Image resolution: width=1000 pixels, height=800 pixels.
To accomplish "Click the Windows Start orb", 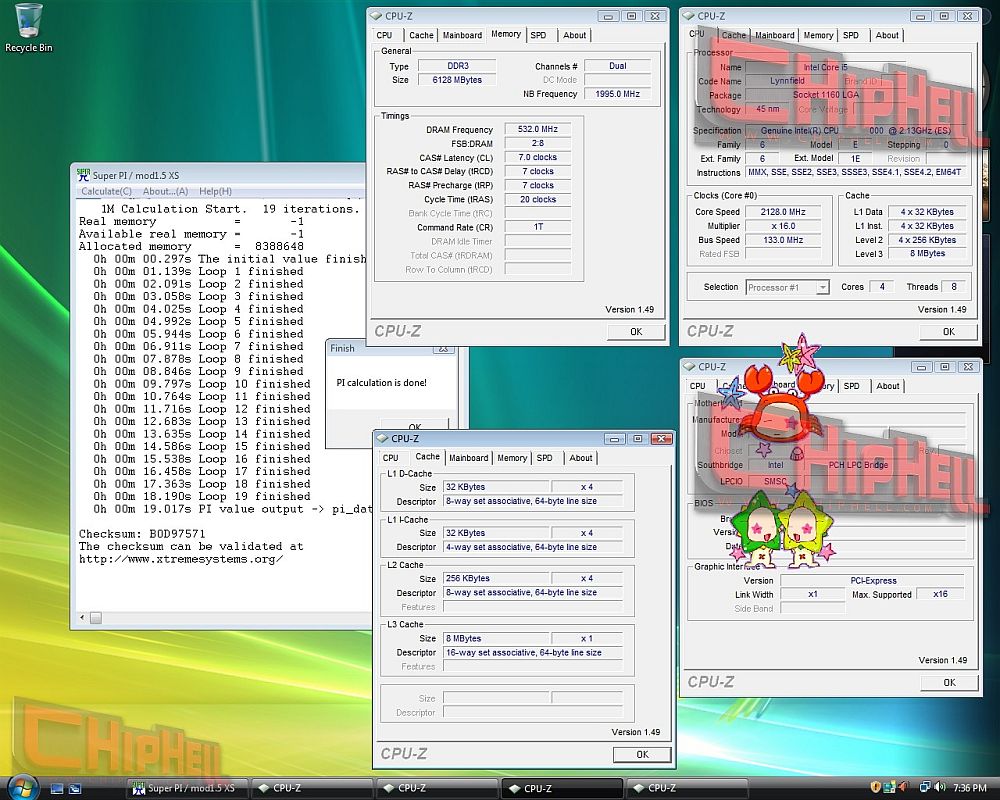I will click(x=22, y=786).
